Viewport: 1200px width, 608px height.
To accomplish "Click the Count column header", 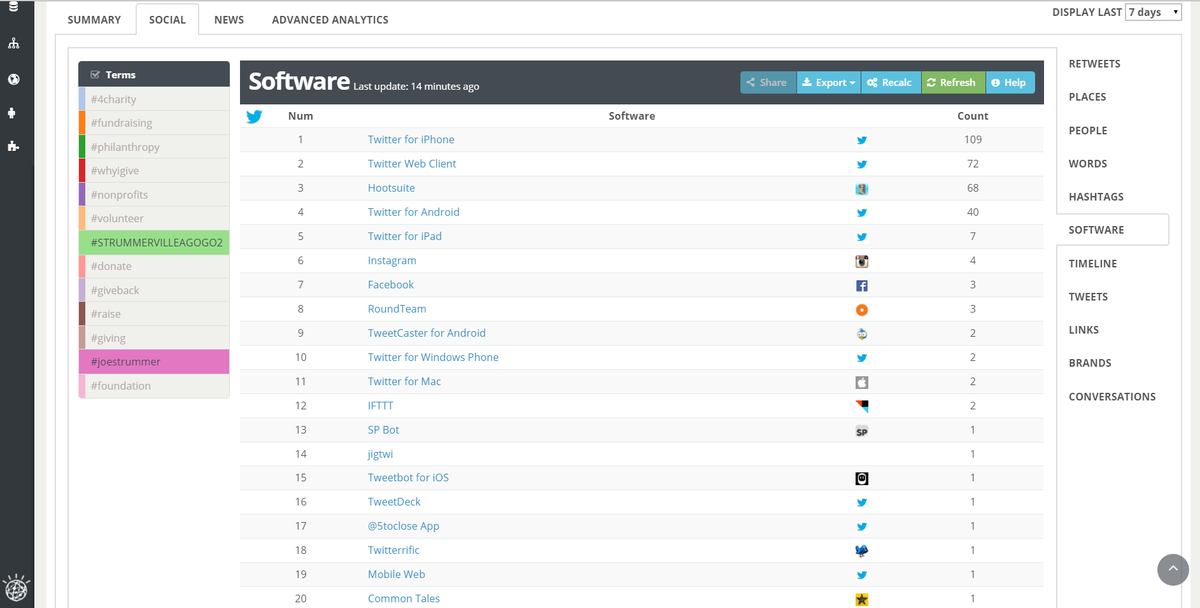I will (972, 116).
